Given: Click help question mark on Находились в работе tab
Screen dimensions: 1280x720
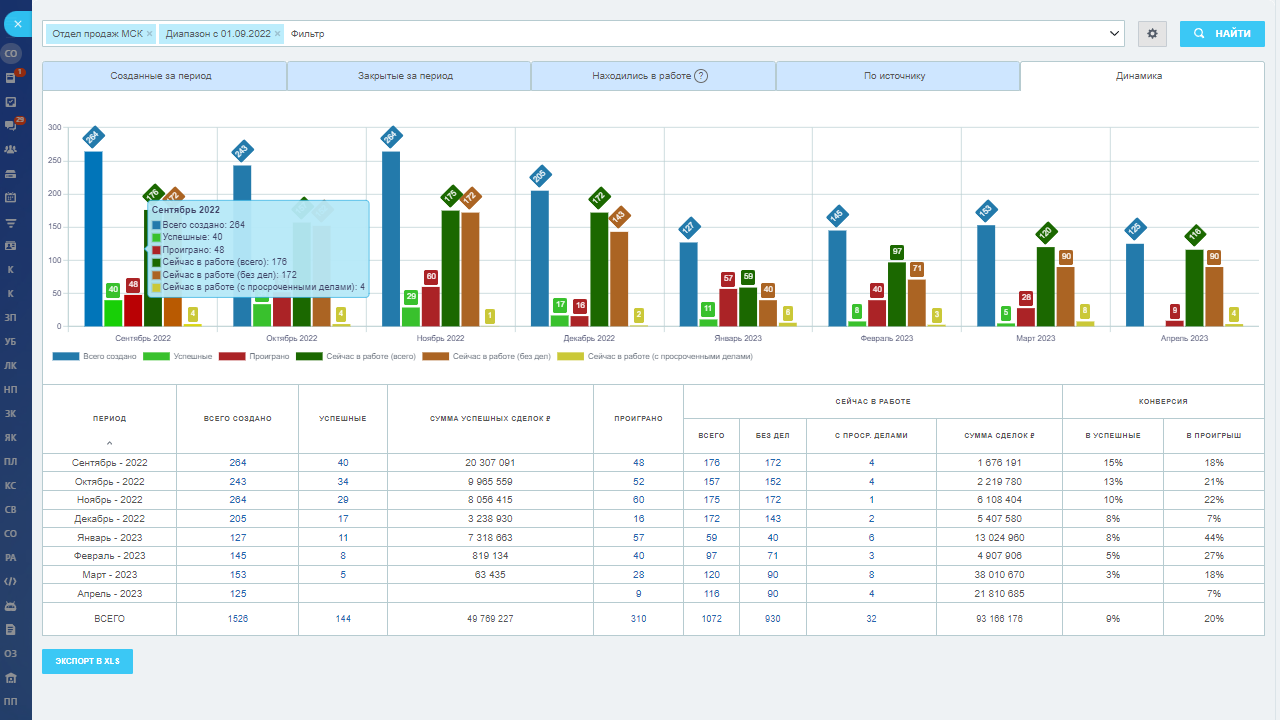Looking at the screenshot, I should pos(701,76).
